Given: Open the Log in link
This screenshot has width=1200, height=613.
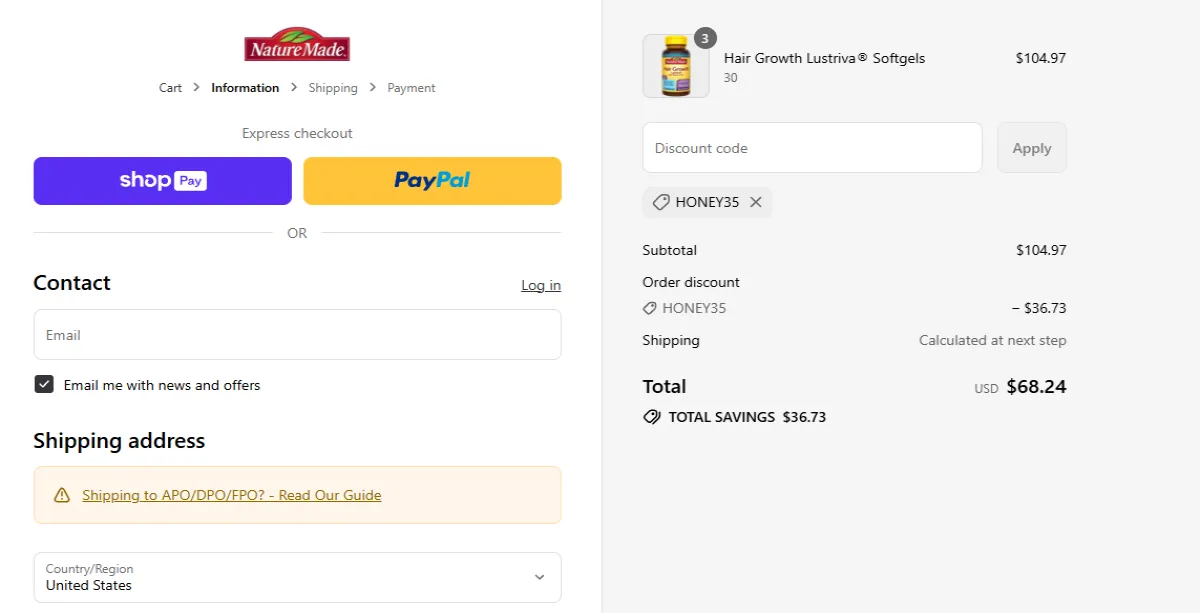Looking at the screenshot, I should [x=540, y=285].
